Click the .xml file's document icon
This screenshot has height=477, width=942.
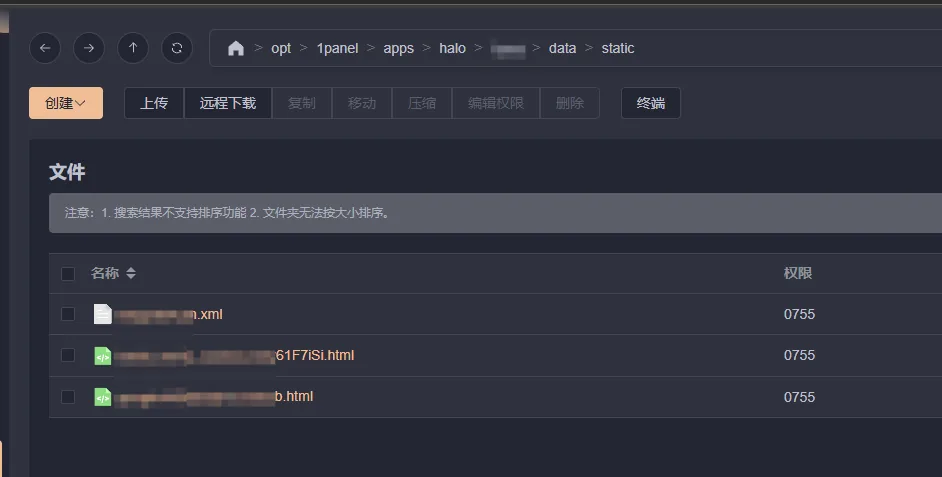pos(103,314)
